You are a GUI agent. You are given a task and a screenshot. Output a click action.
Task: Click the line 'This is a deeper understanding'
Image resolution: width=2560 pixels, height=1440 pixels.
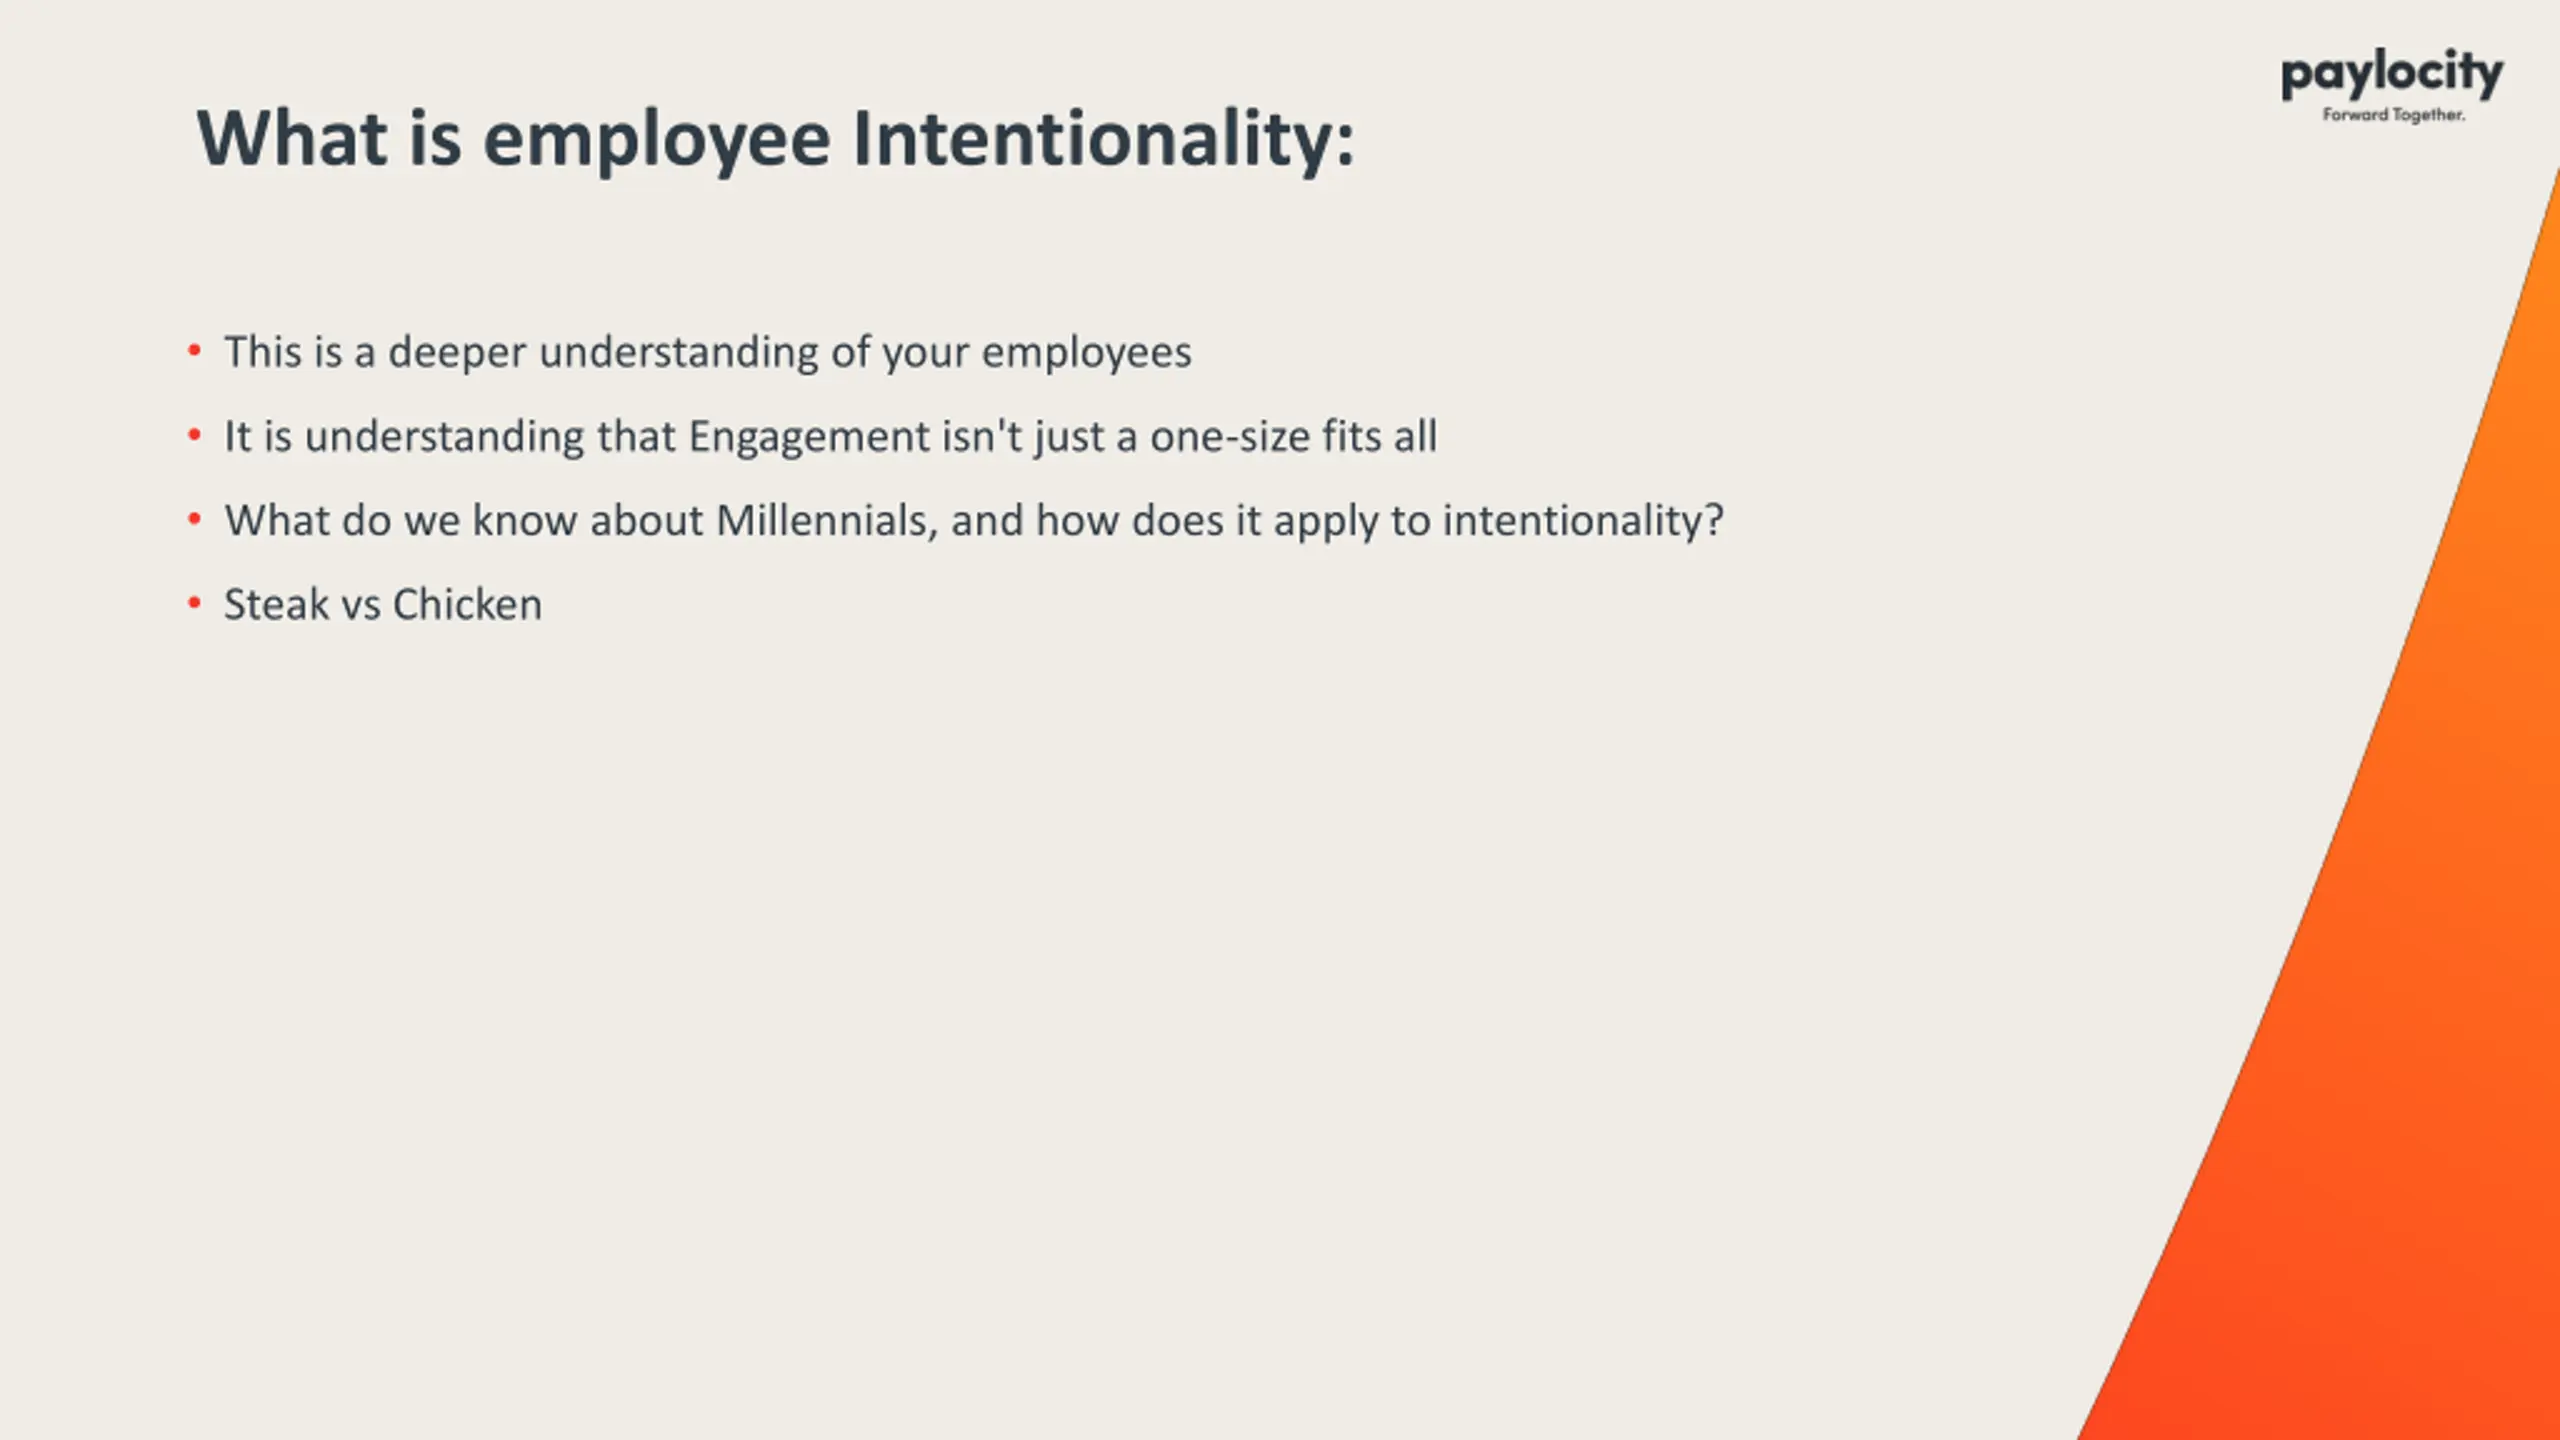coord(708,353)
